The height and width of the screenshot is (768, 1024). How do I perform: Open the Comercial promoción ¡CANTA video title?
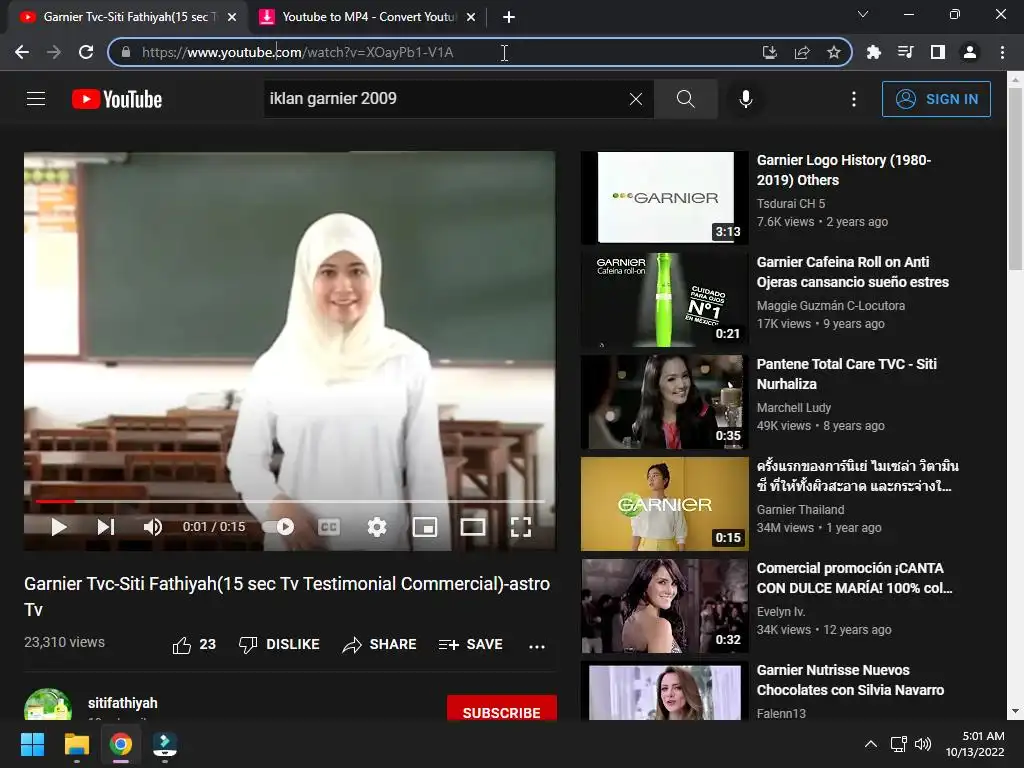[854, 578]
